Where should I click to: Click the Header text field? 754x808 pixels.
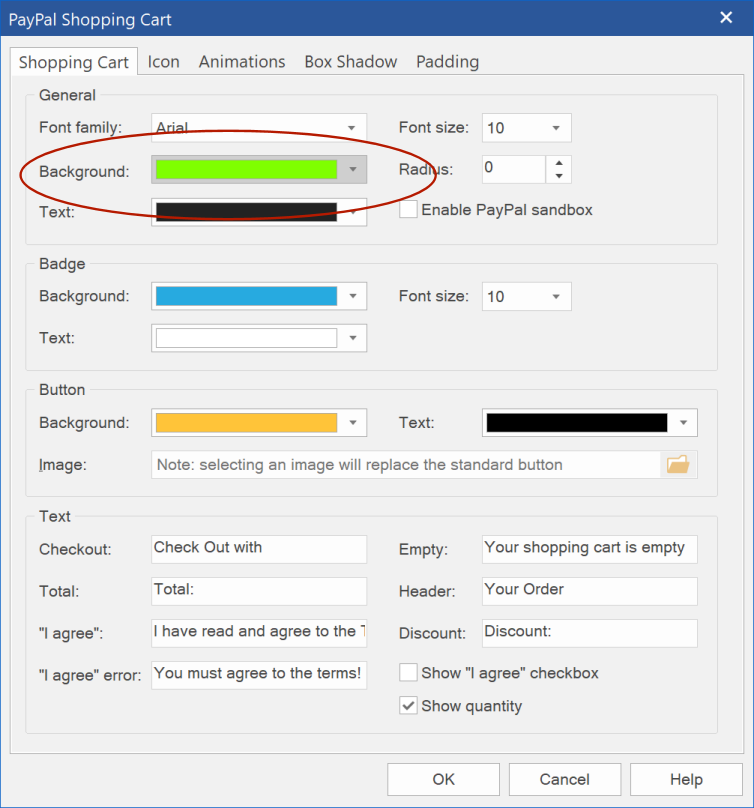590,591
